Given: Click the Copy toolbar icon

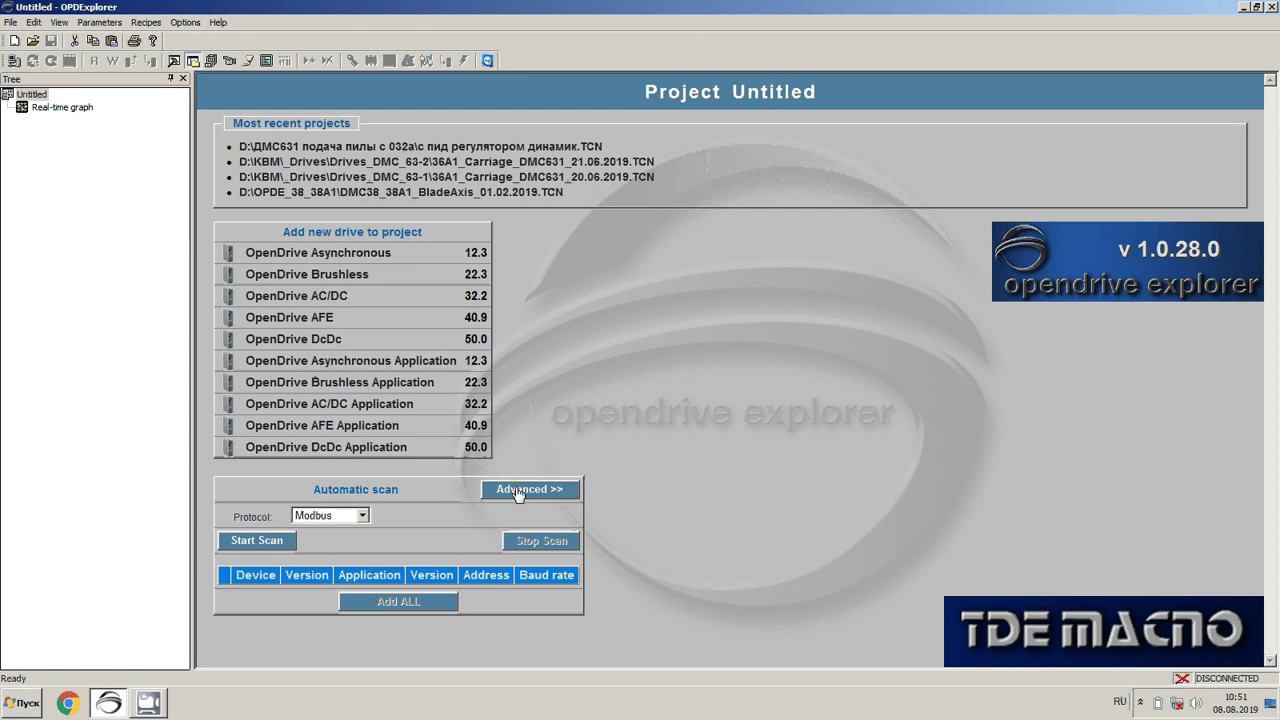Looking at the screenshot, I should point(93,41).
